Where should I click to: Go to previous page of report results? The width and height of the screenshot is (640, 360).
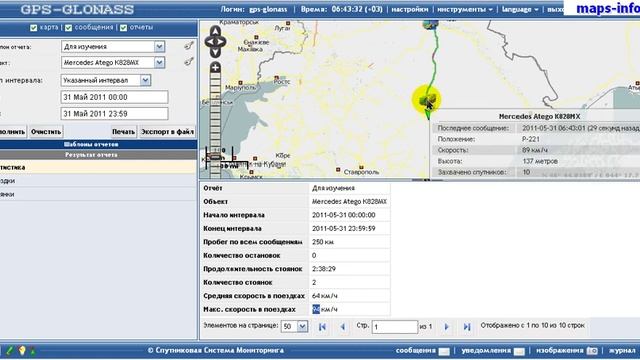point(342,327)
